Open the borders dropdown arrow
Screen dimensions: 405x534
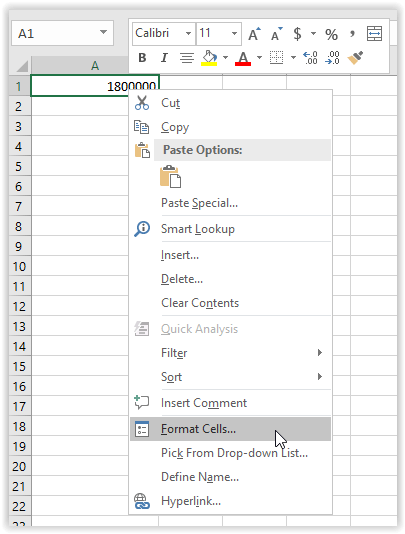[x=293, y=58]
